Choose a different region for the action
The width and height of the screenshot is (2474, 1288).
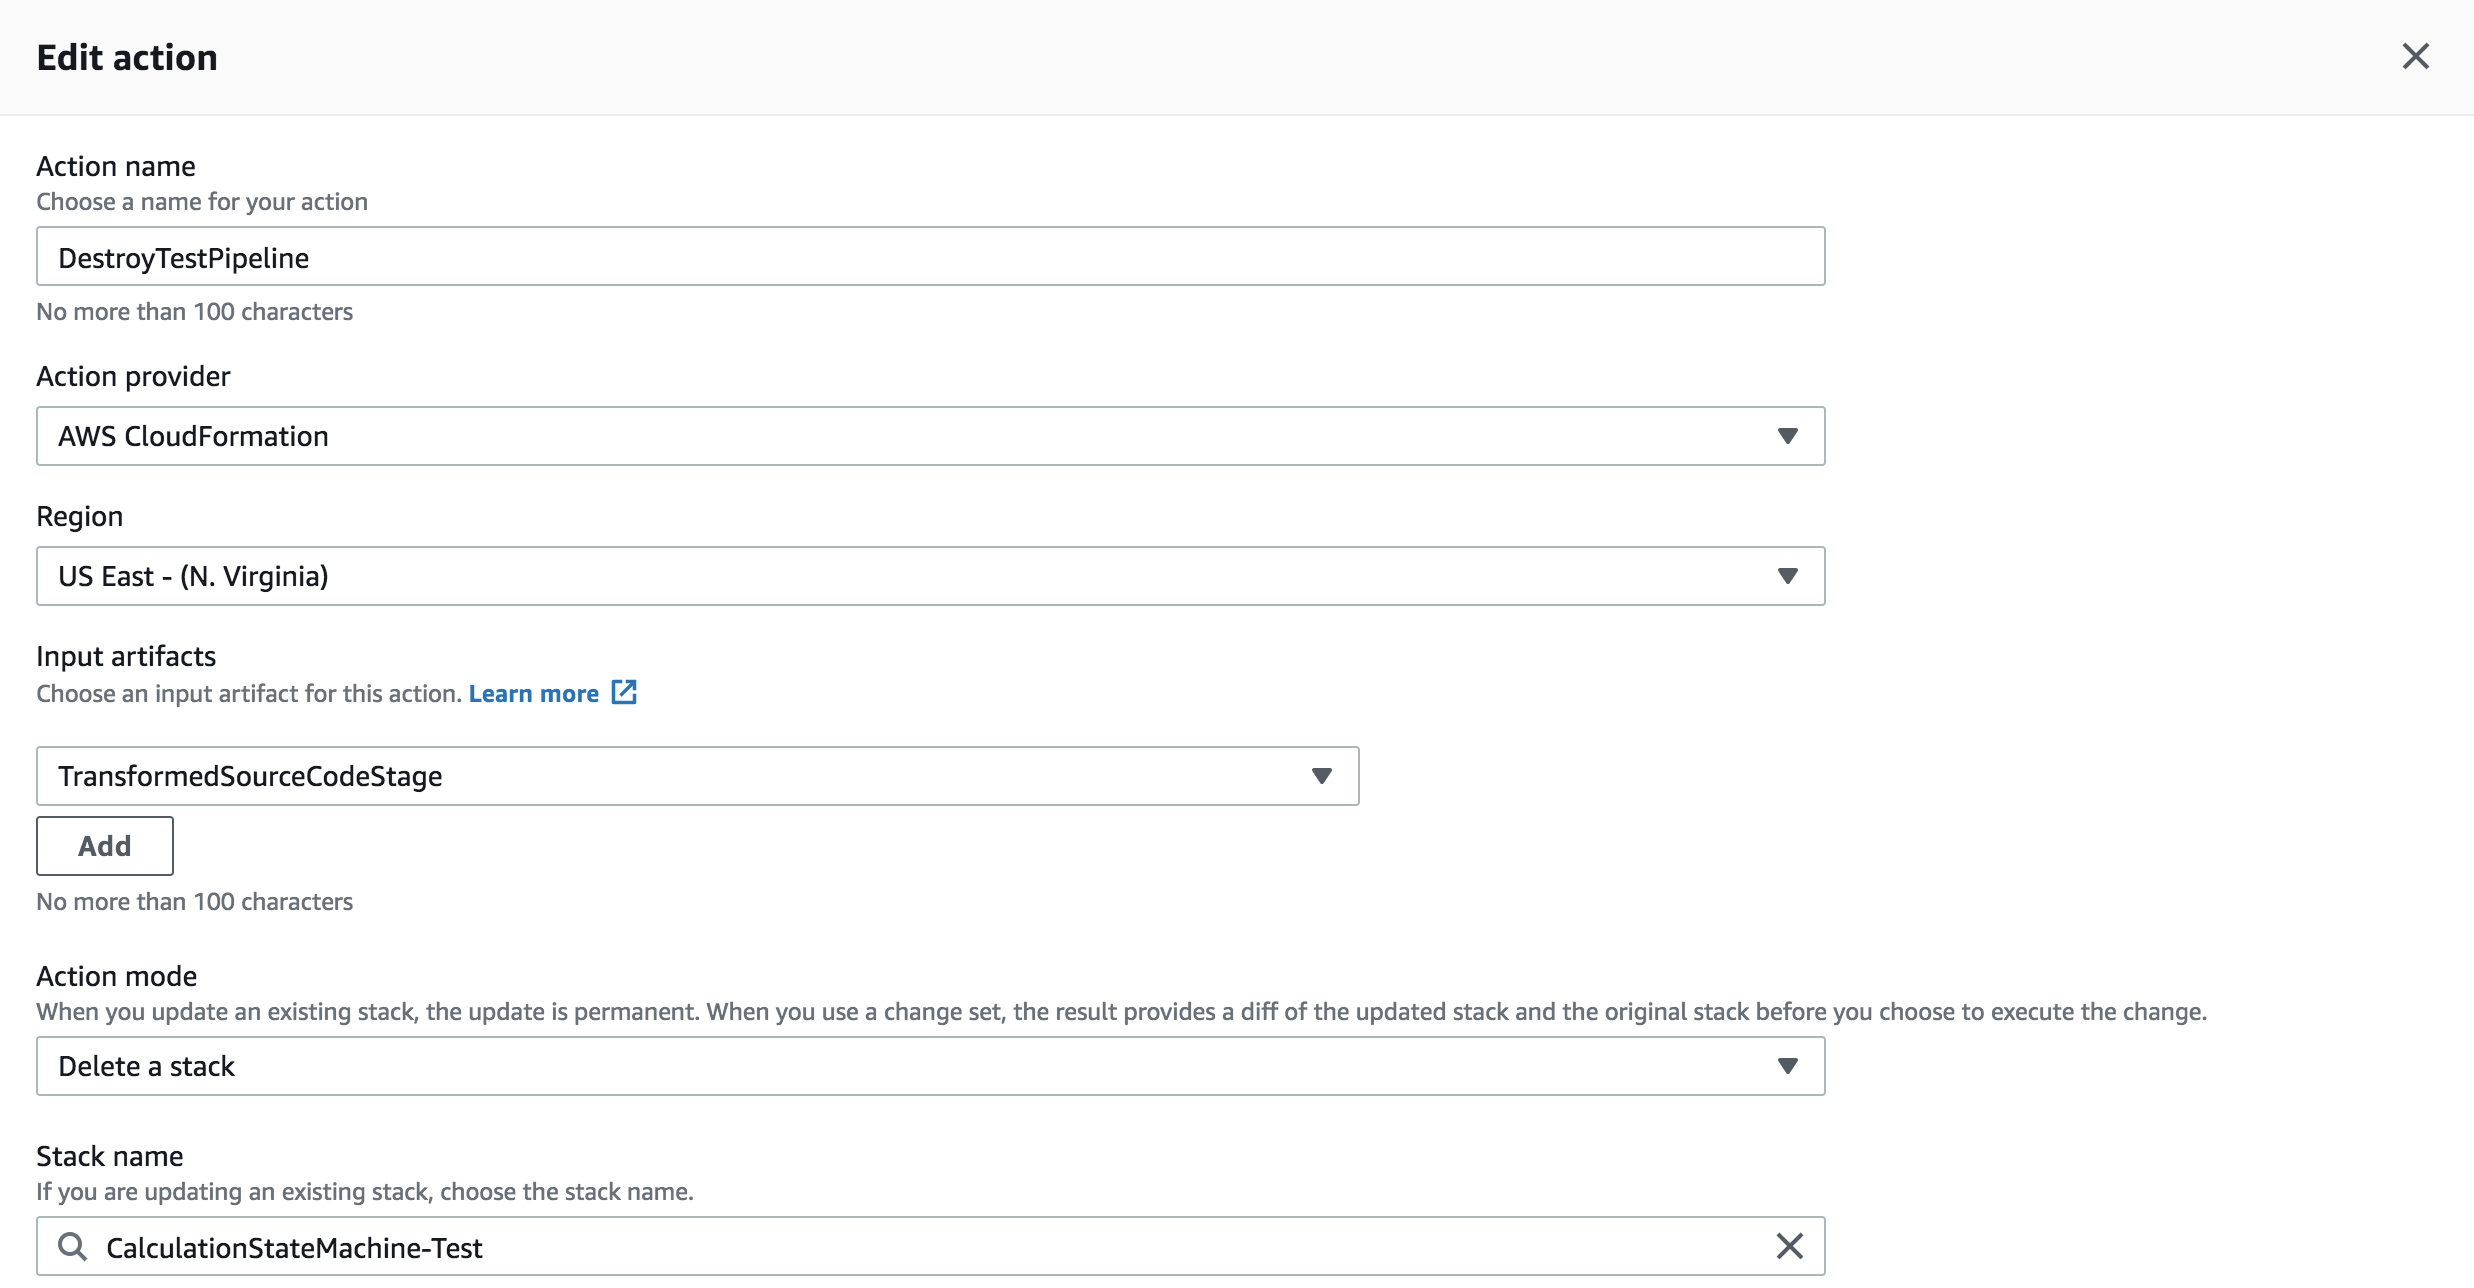(x=1789, y=576)
